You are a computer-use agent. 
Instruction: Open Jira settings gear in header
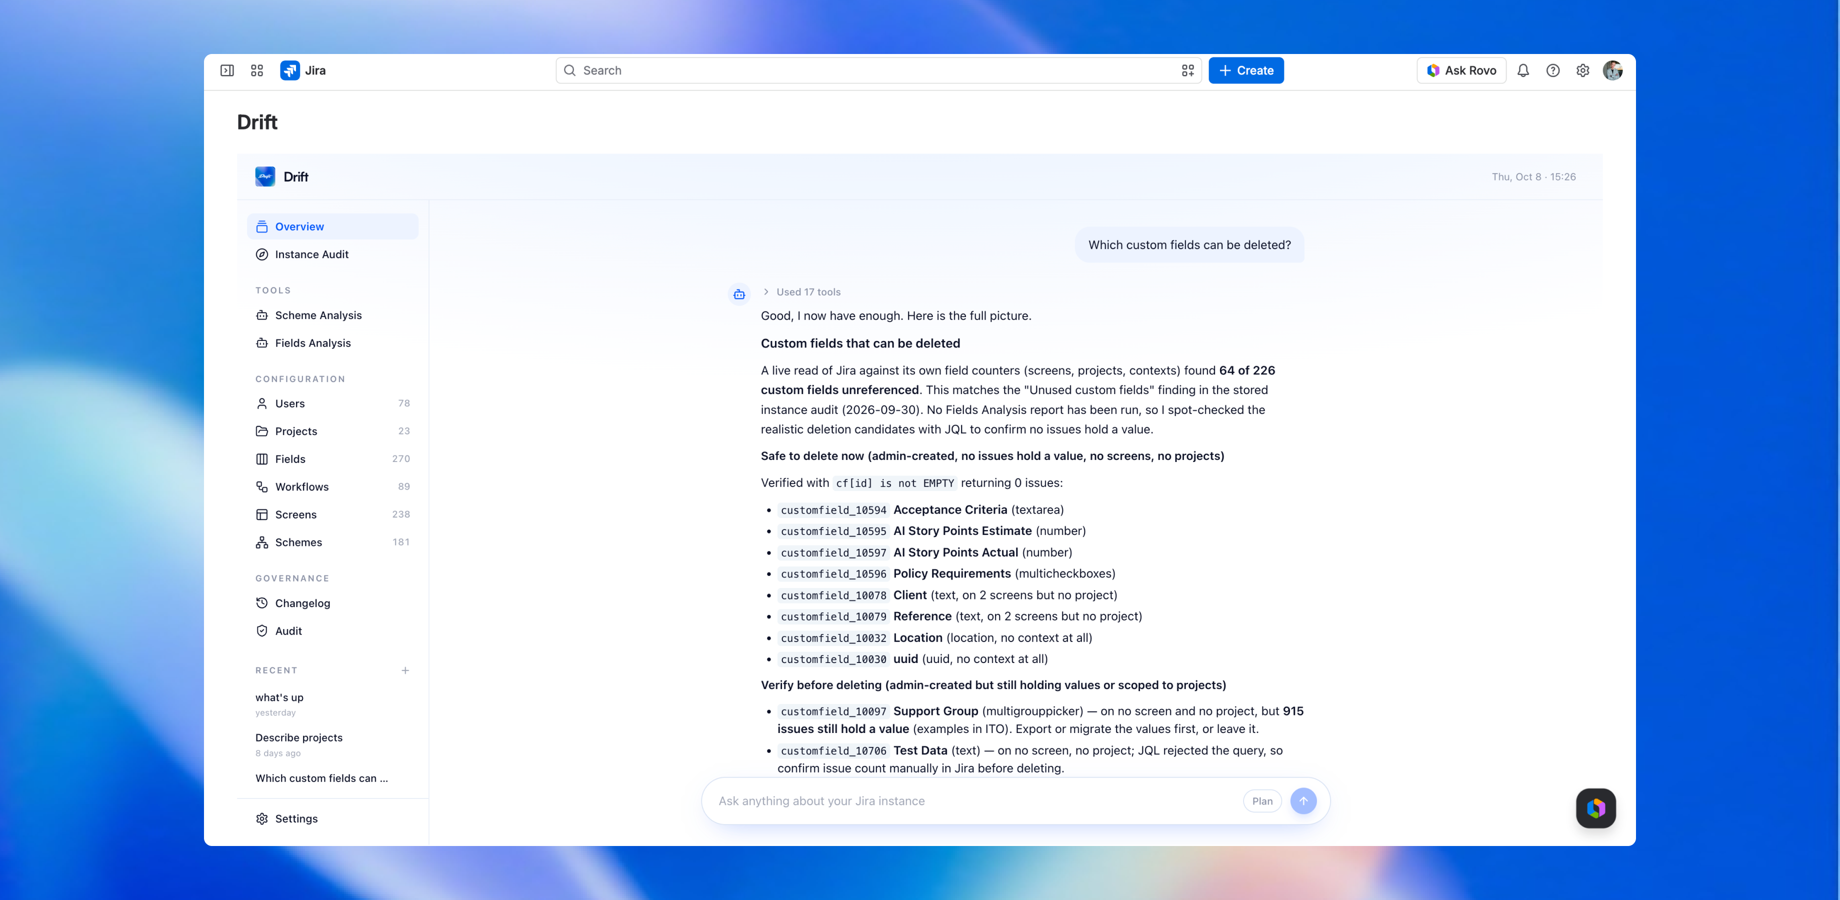1583,71
